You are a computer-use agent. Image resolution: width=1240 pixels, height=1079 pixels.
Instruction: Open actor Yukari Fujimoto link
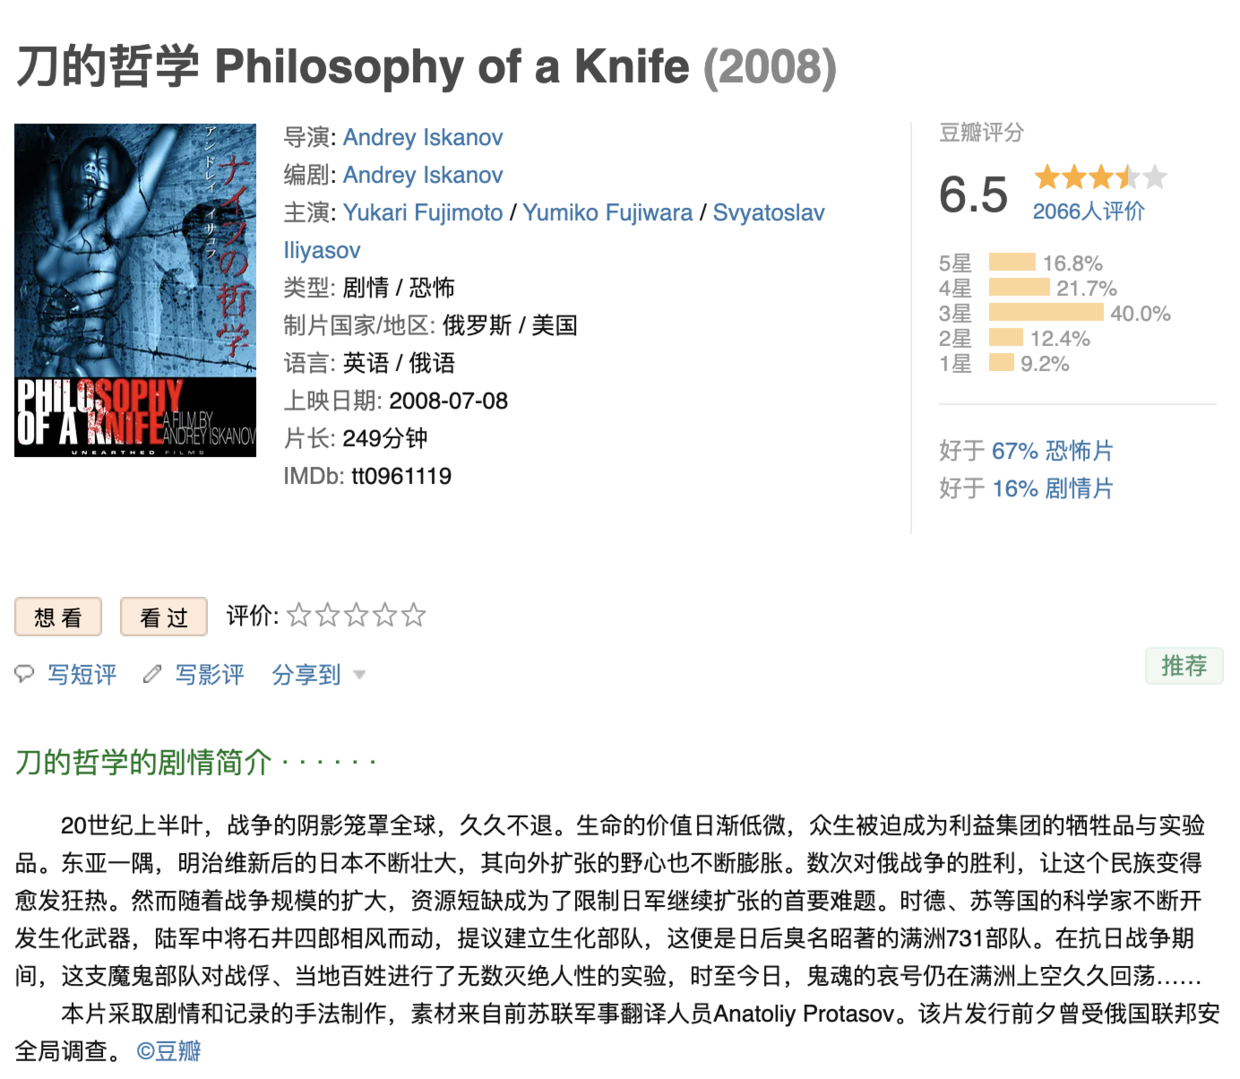point(422,213)
